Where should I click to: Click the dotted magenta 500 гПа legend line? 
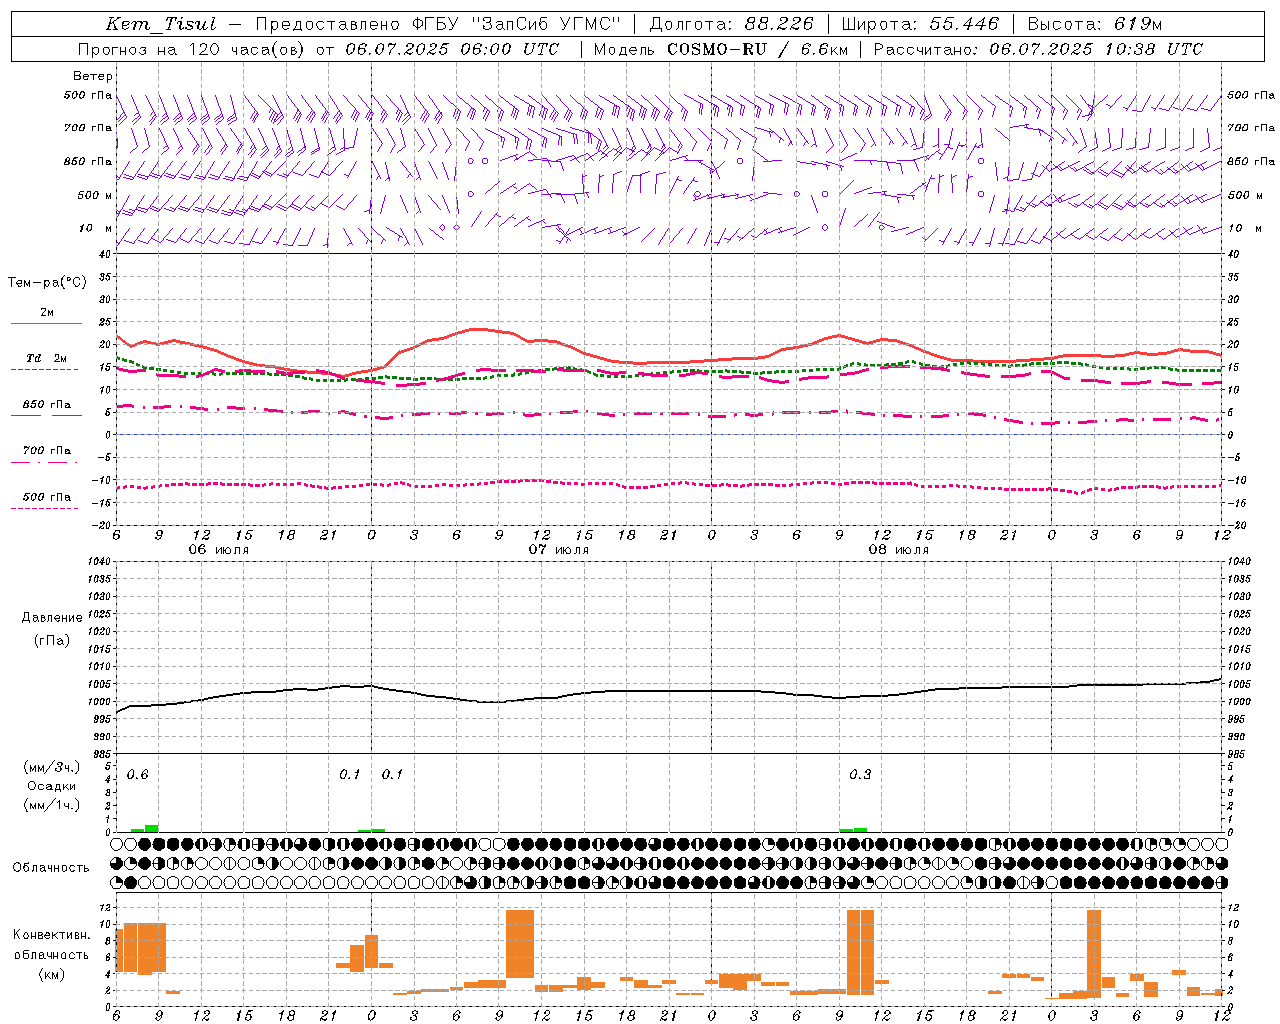click(44, 509)
